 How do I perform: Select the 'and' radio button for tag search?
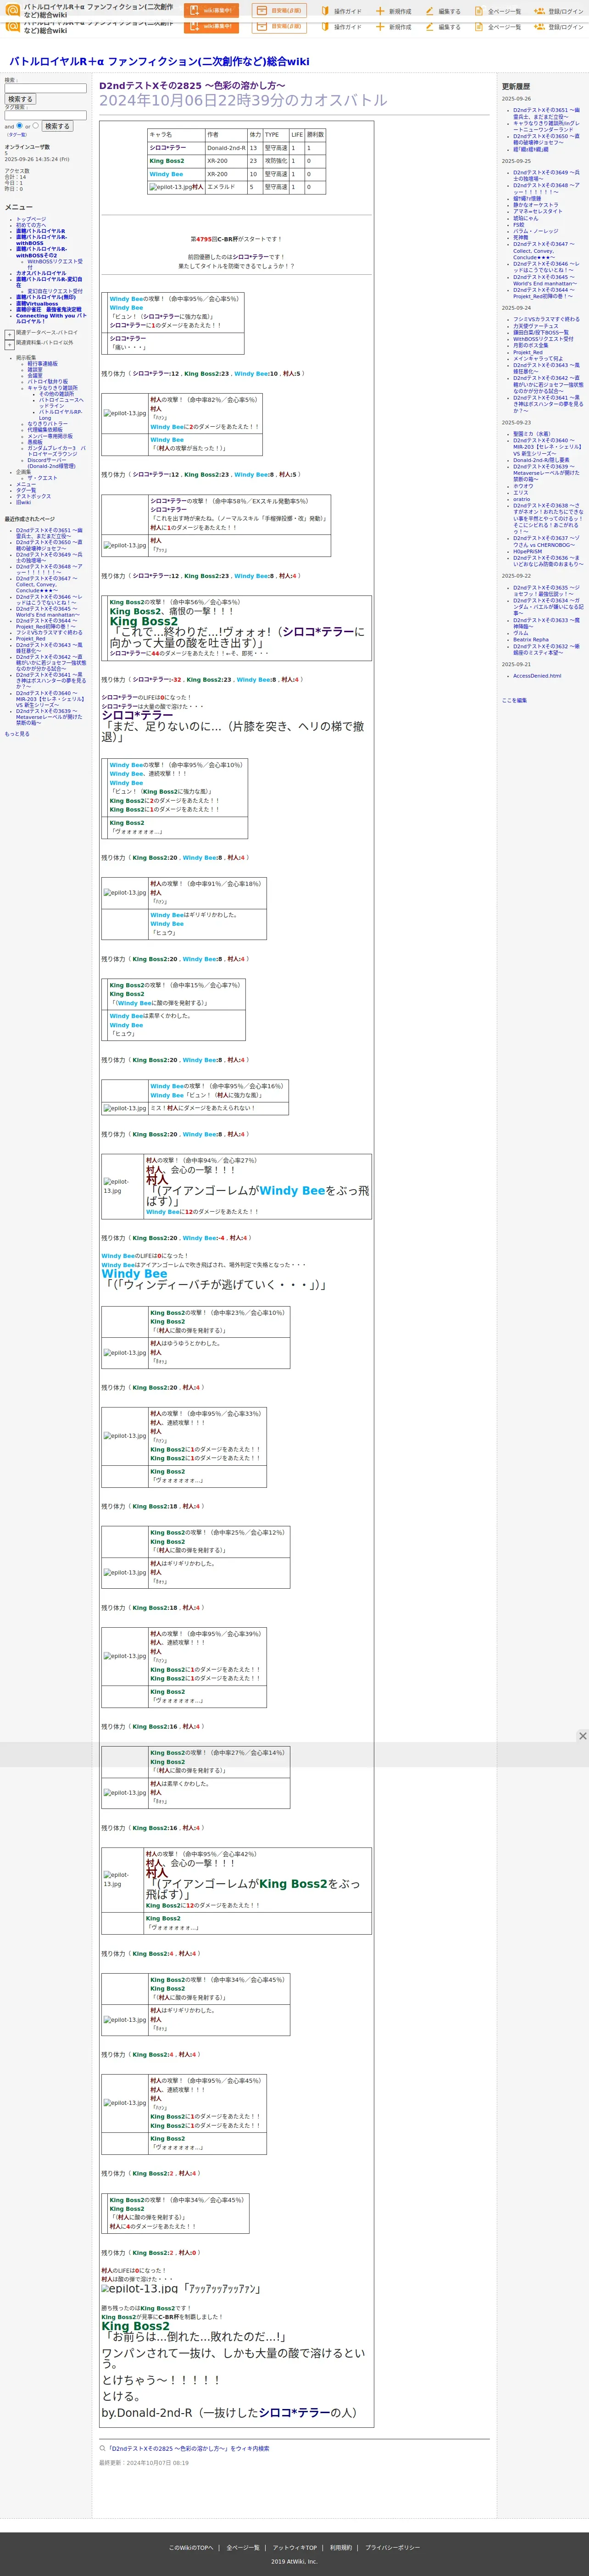pos(19,126)
